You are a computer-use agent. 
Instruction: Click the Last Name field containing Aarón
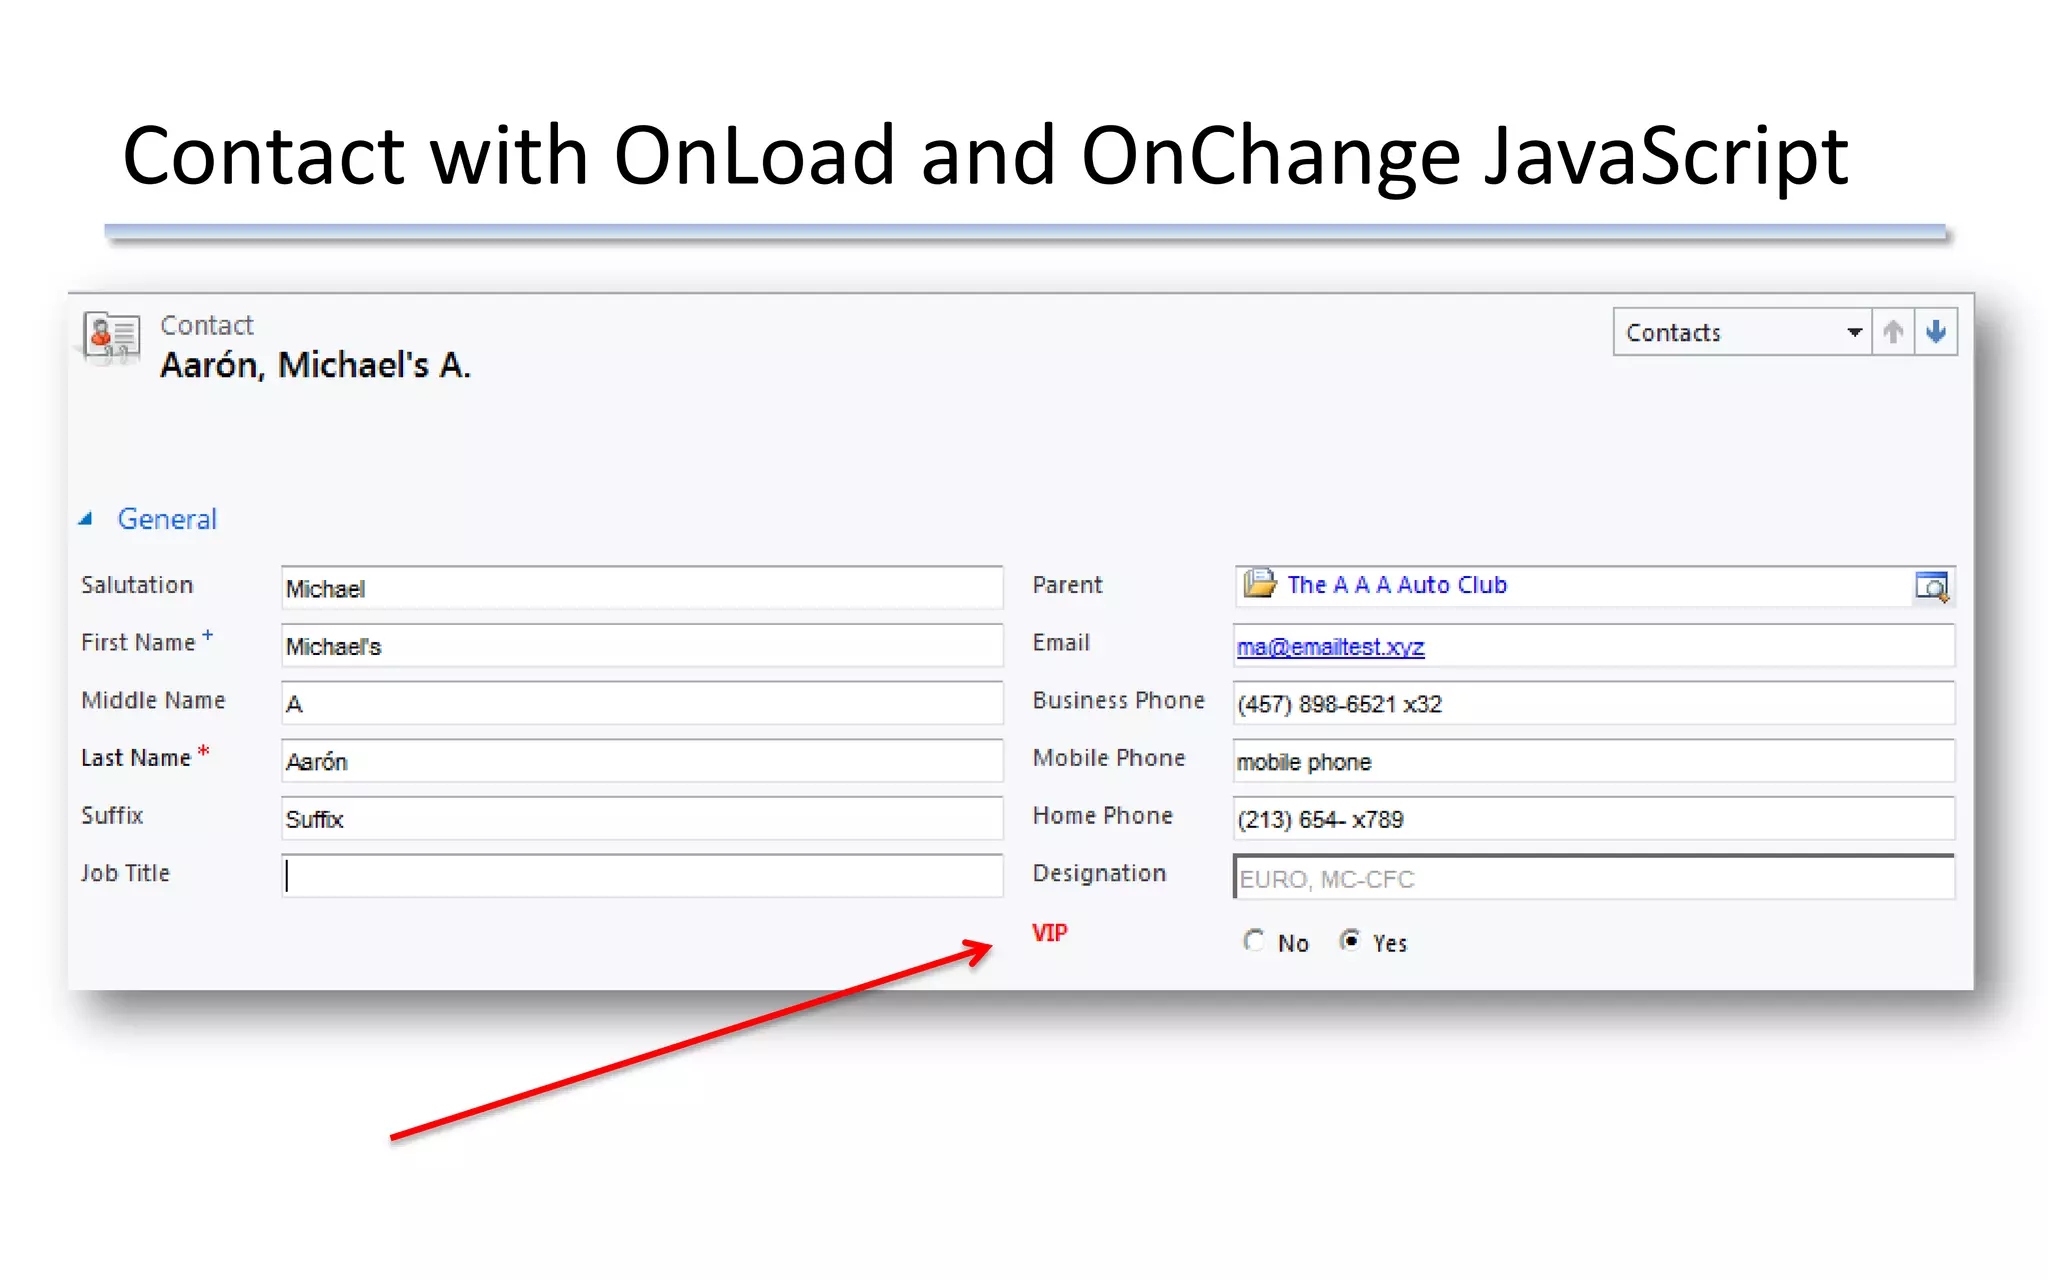coord(641,761)
